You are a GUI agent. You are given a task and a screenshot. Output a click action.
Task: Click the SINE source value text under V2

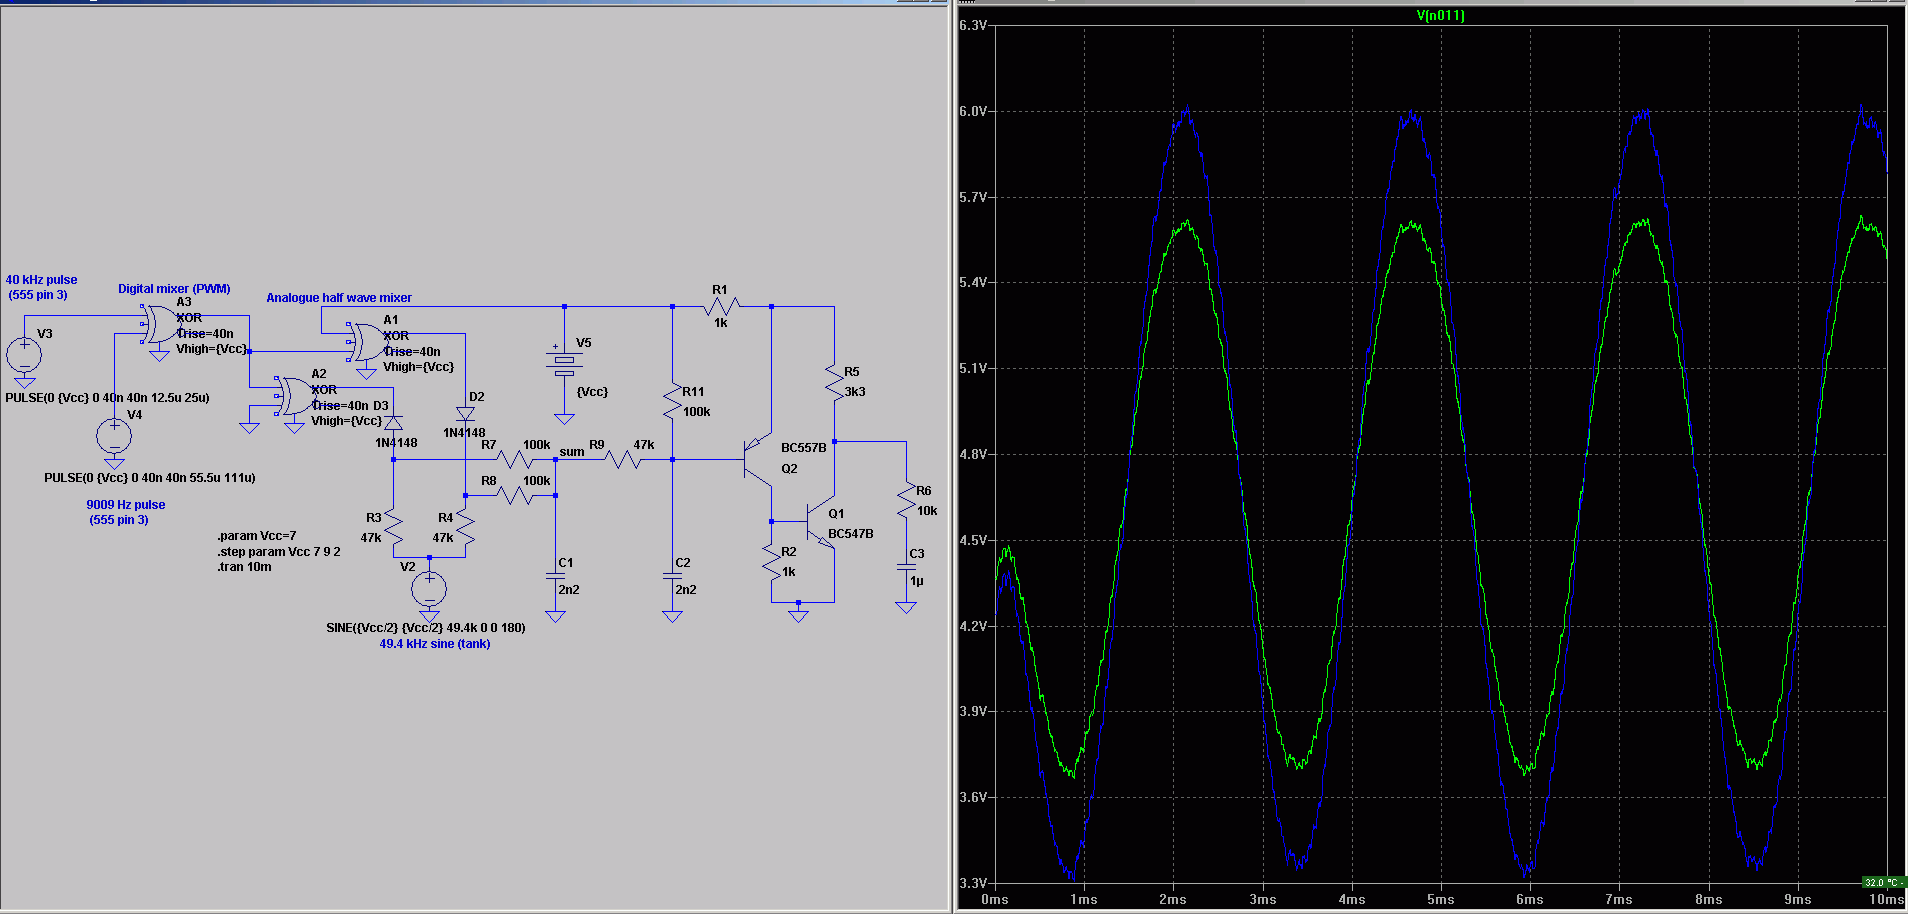[425, 628]
